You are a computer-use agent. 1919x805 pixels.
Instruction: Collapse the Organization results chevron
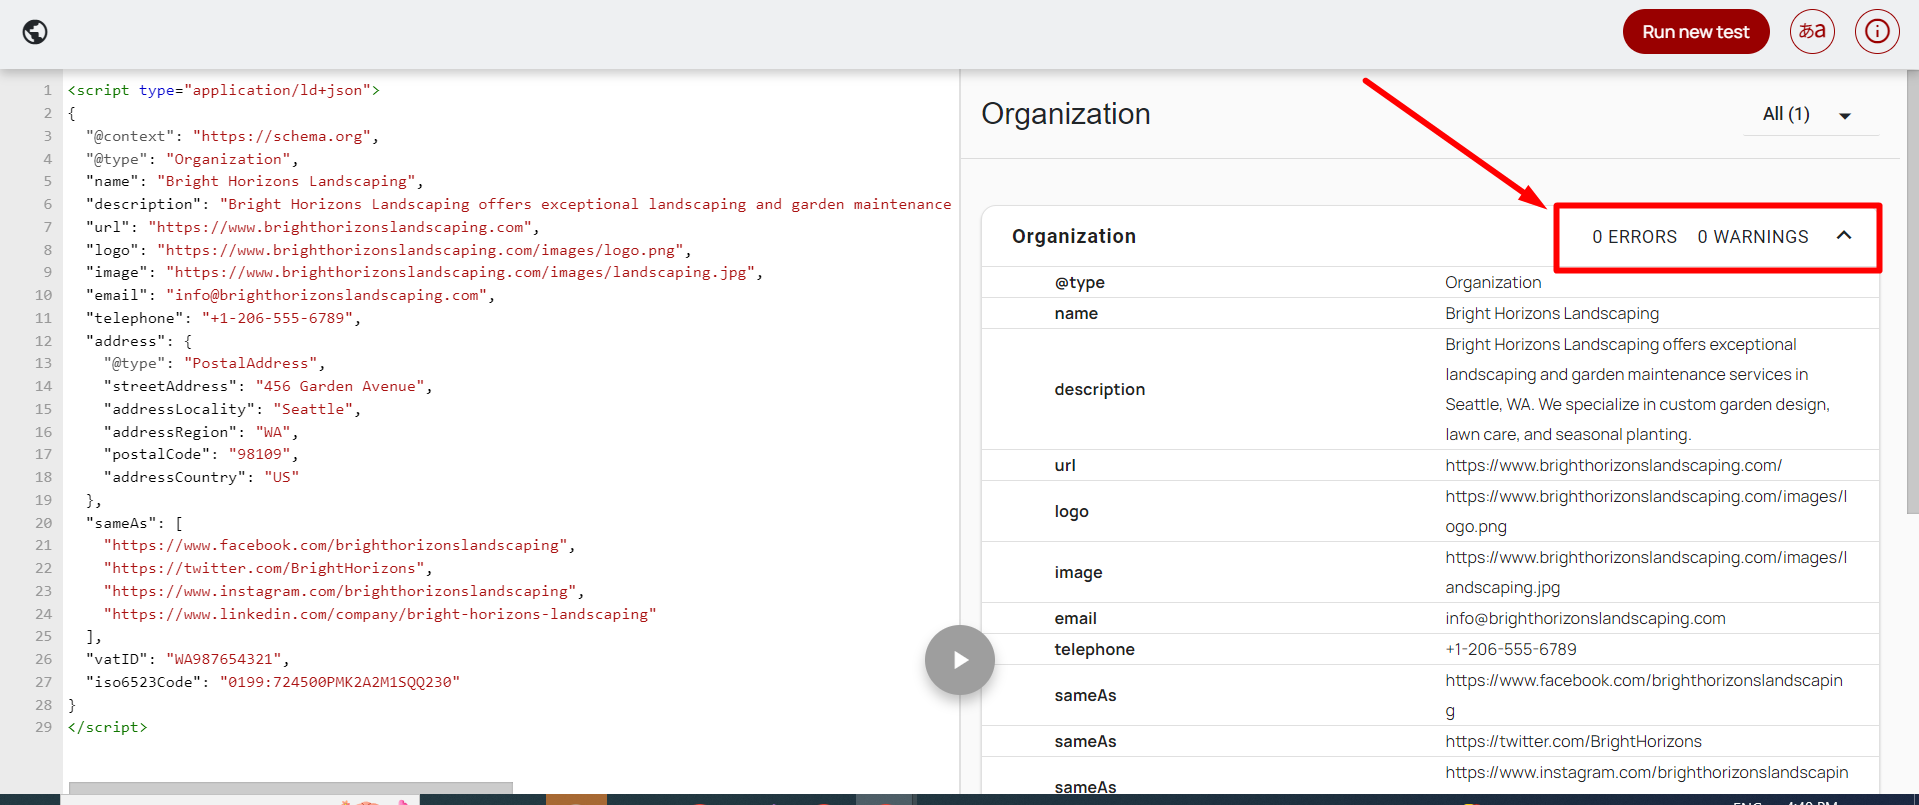pyautogui.click(x=1844, y=236)
